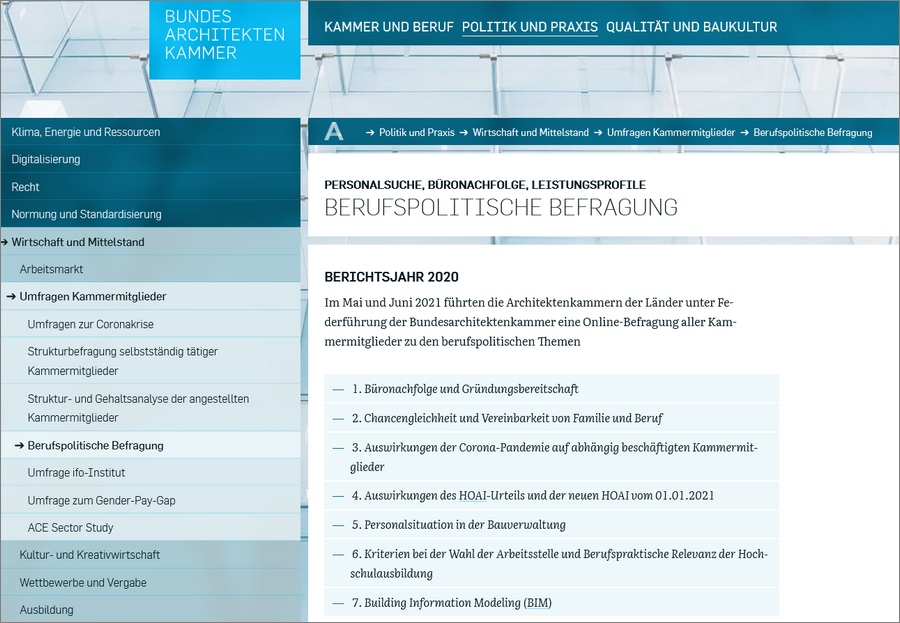Screen dimensions: 900x623
Task: Open Umfrage zum Gender-Pay-Gap
Action: [x=150, y=500]
